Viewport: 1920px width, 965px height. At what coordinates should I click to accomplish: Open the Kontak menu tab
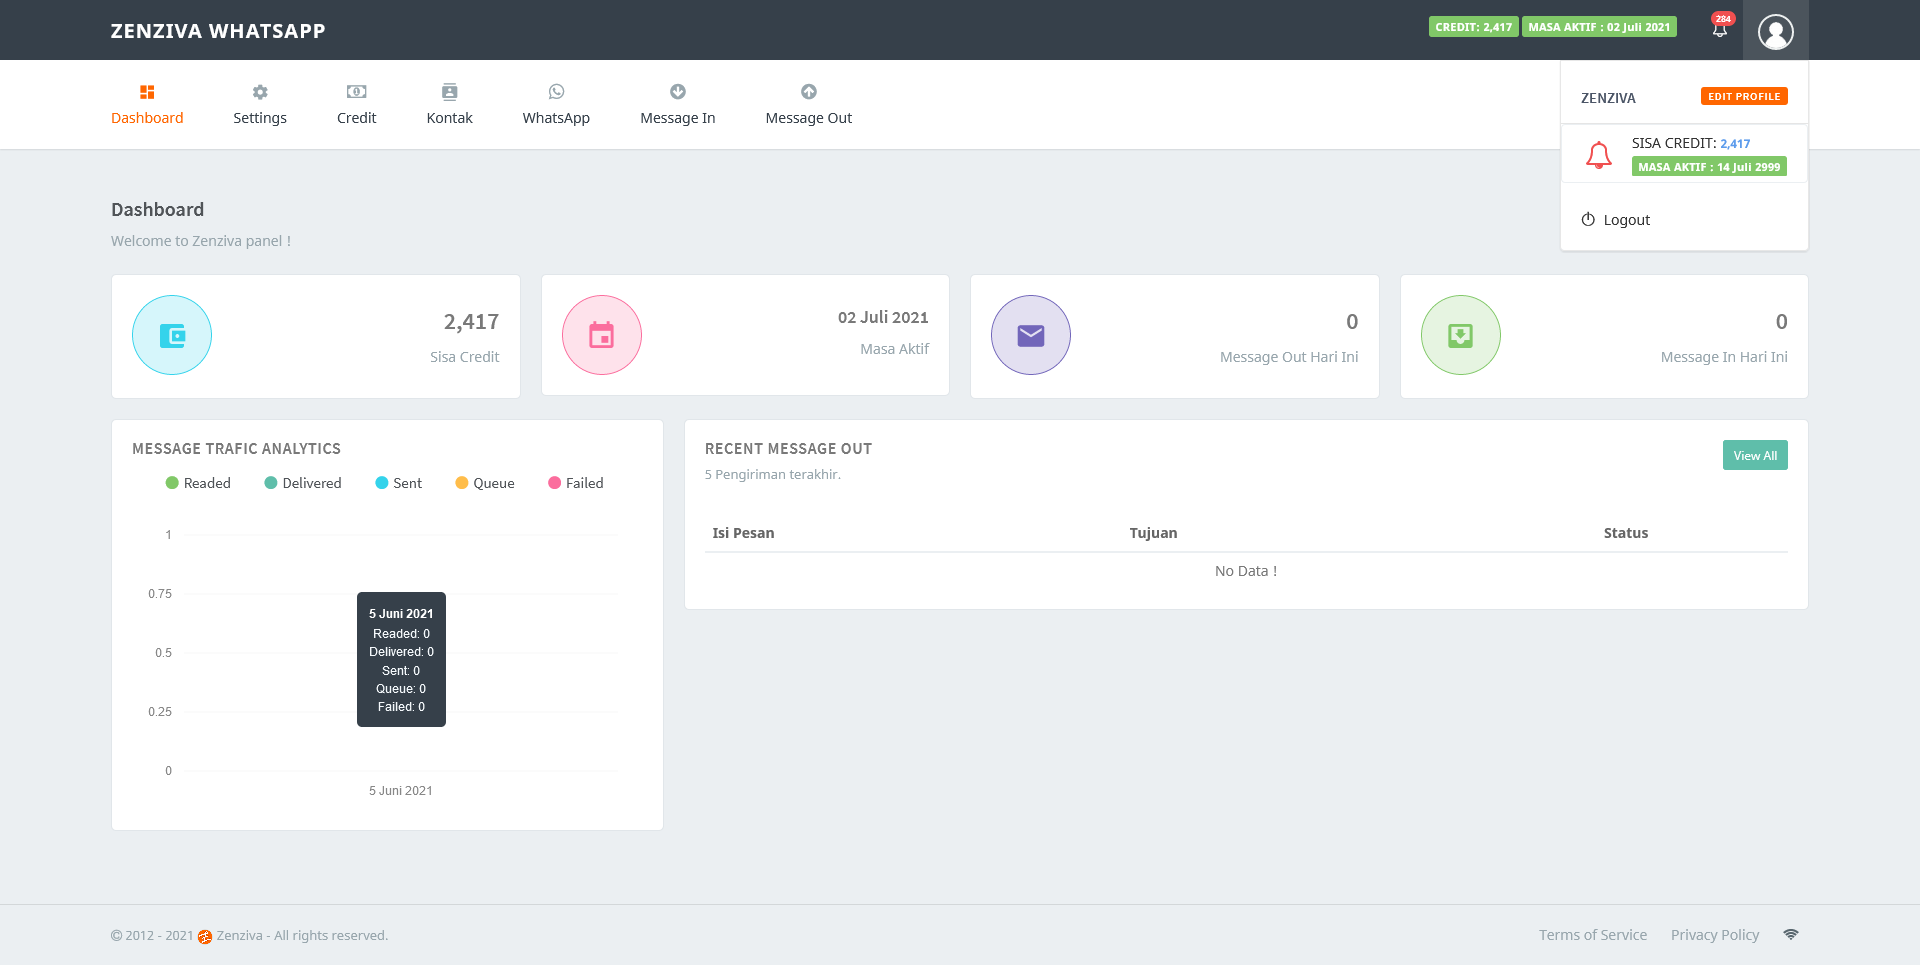[x=450, y=105]
